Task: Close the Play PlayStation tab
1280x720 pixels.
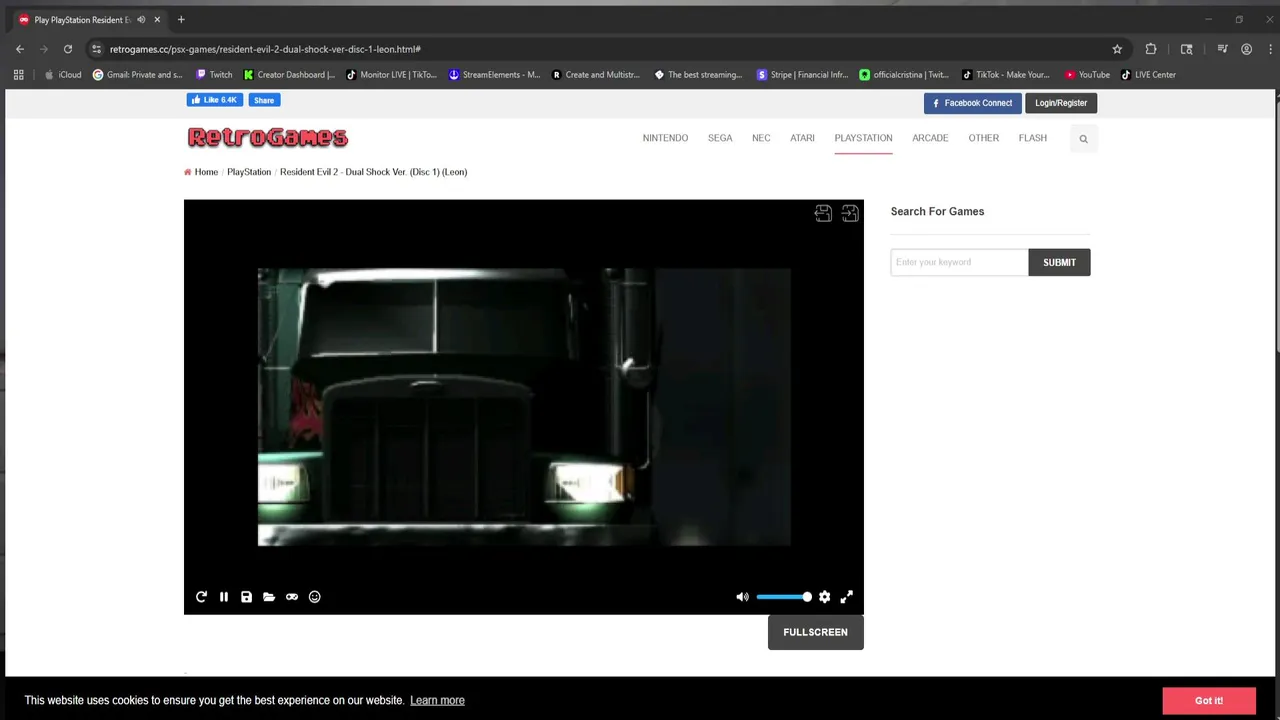Action: click(157, 20)
